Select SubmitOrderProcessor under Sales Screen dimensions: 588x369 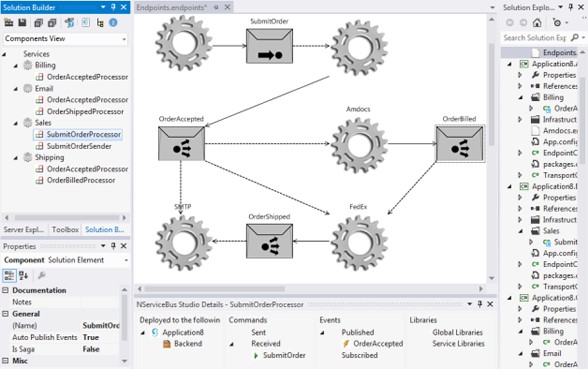(84, 134)
